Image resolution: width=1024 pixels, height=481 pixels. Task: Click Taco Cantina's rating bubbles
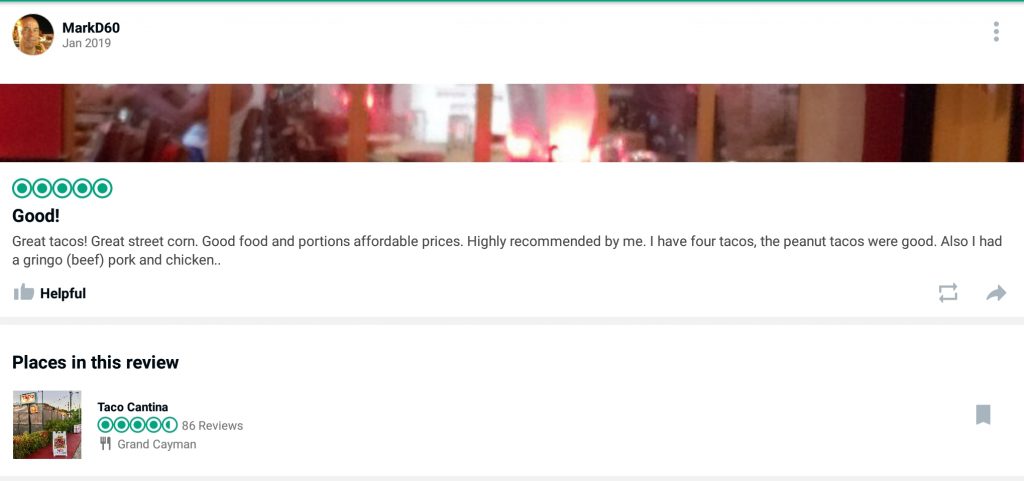[x=137, y=425]
